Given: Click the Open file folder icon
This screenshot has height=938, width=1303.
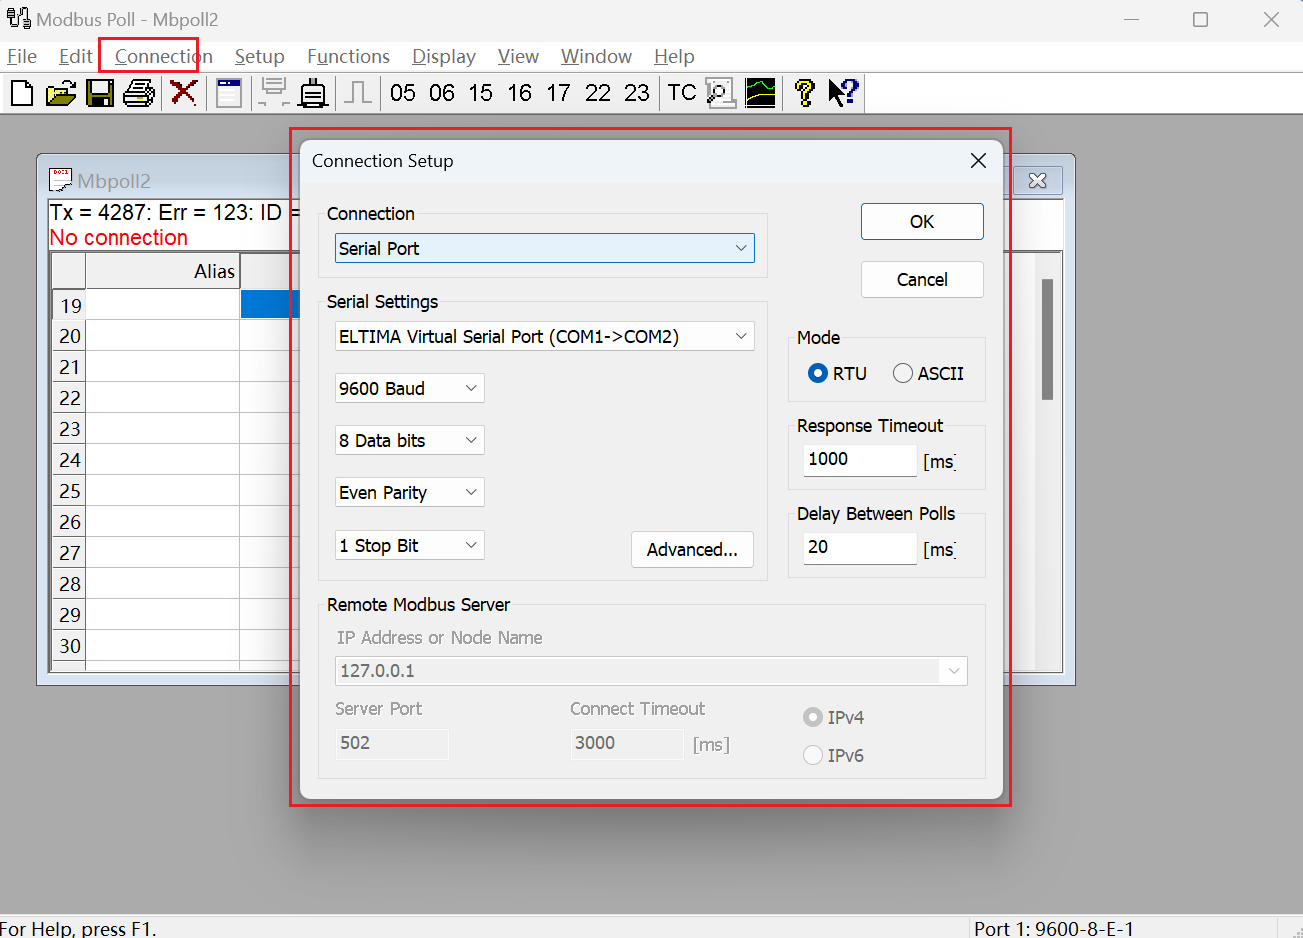Looking at the screenshot, I should [x=61, y=93].
